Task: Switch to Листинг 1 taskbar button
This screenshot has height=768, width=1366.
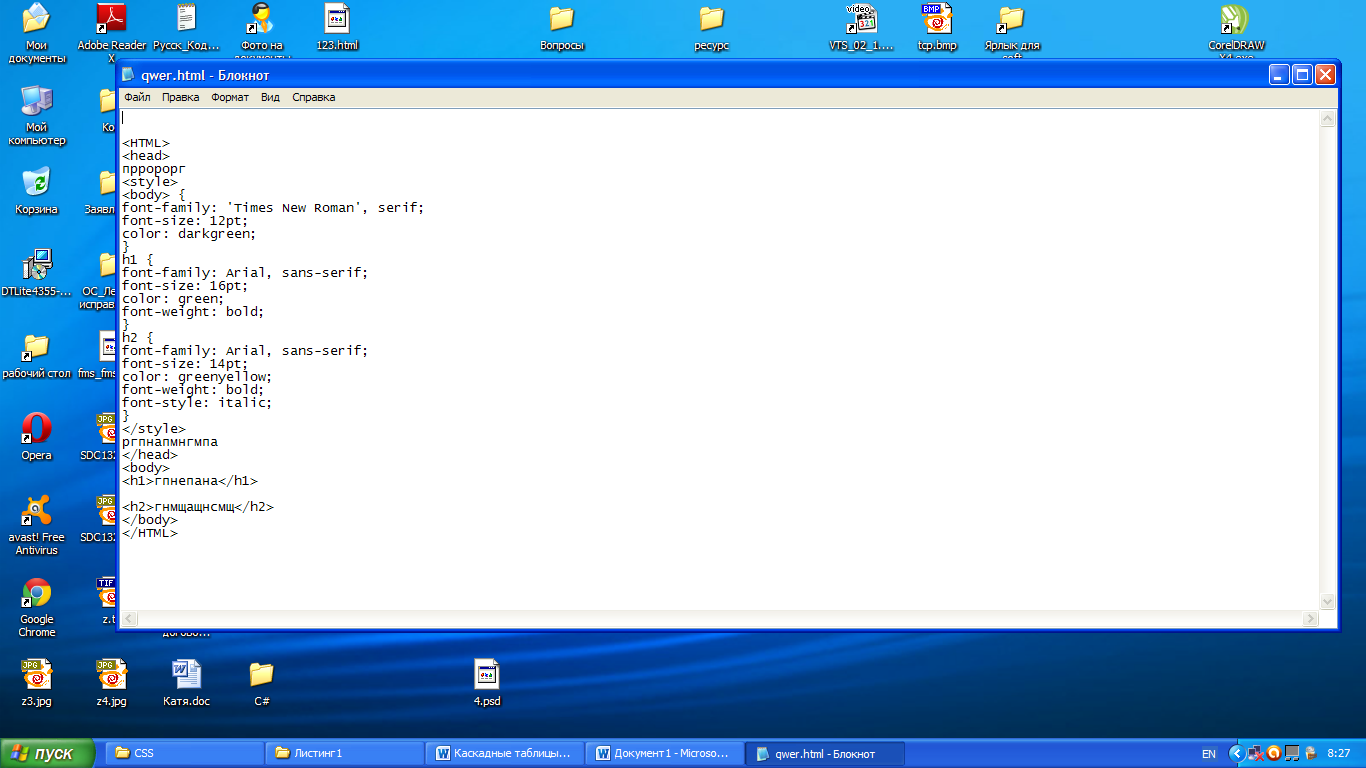Action: [x=344, y=753]
